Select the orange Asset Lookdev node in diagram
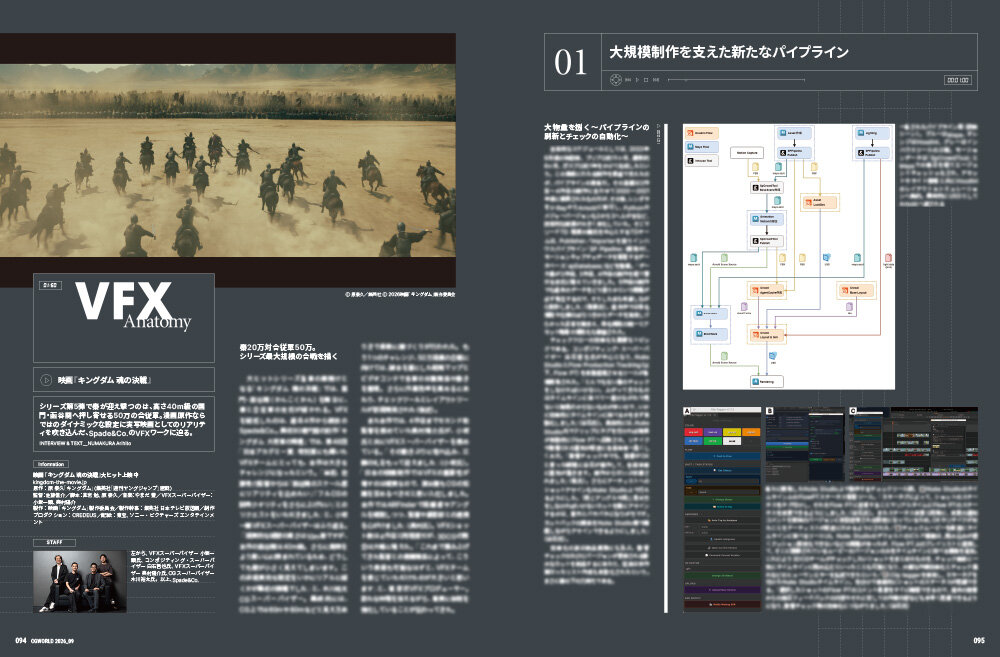The height and width of the screenshot is (657, 1000). click(x=820, y=202)
